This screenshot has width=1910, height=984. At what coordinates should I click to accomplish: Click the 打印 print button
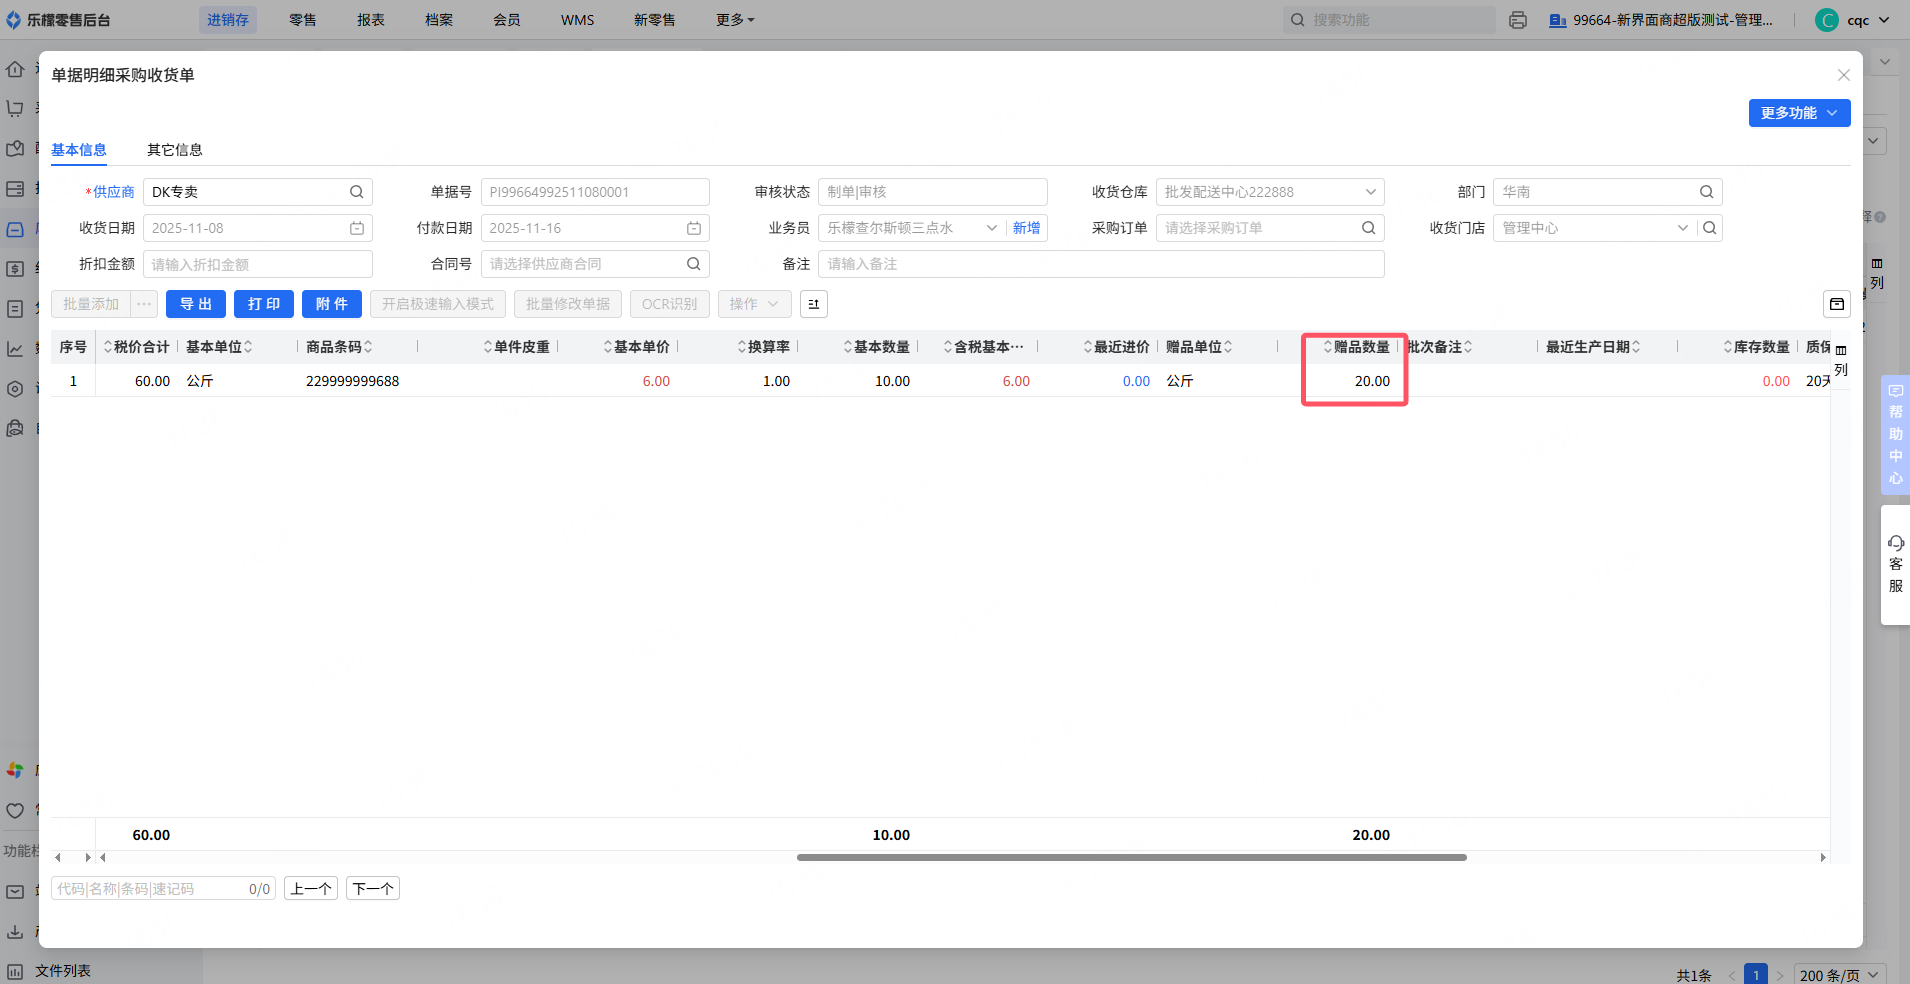point(264,304)
